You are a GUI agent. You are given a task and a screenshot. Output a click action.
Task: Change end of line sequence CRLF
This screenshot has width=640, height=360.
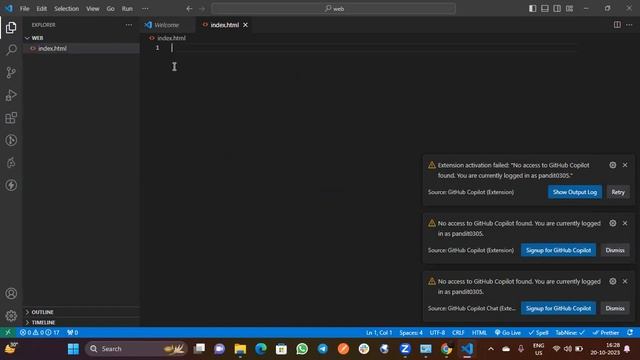pyautogui.click(x=458, y=332)
